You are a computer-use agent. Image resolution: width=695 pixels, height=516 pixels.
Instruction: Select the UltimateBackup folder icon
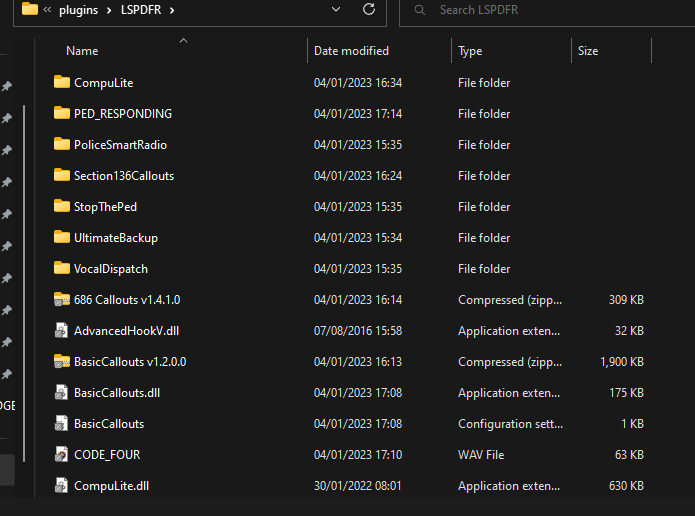62,237
